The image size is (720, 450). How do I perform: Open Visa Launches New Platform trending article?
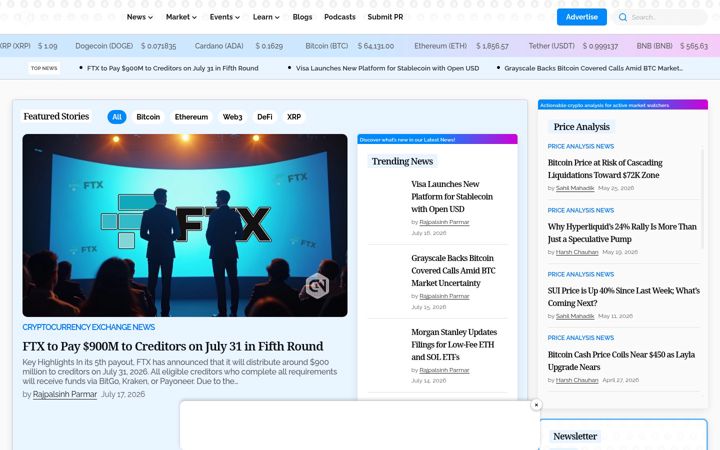tap(452, 197)
